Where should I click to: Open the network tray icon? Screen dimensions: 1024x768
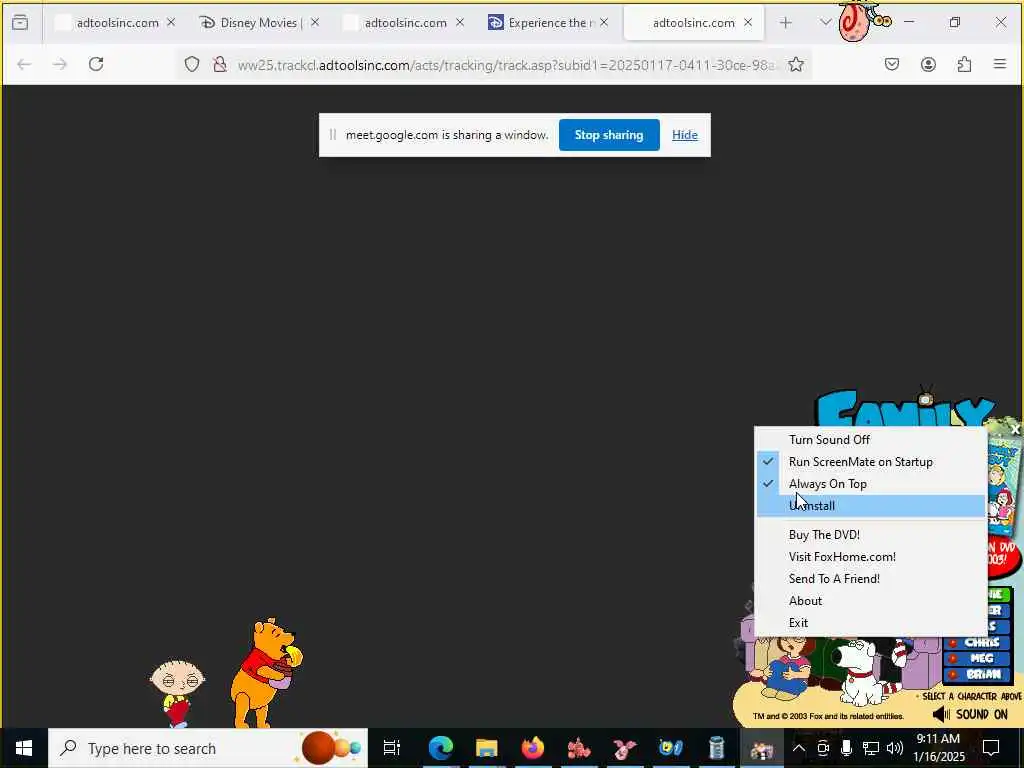[871, 748]
